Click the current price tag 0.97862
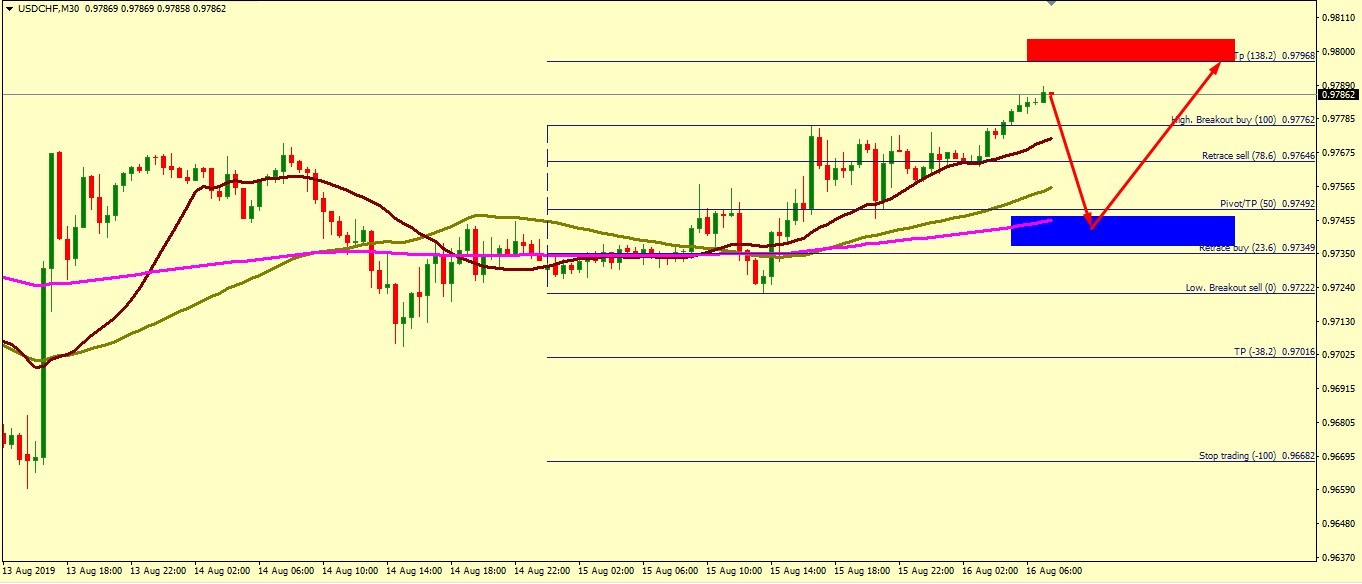This screenshot has height=584, width=1362. tap(1338, 95)
